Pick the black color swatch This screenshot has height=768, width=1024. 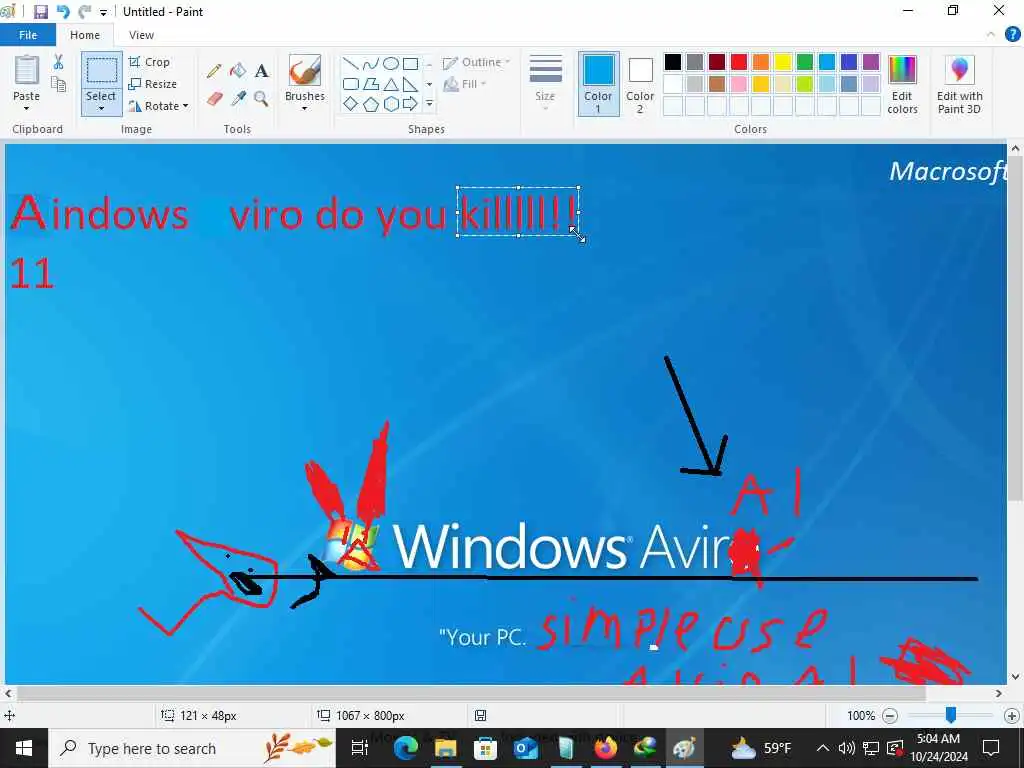click(x=673, y=62)
